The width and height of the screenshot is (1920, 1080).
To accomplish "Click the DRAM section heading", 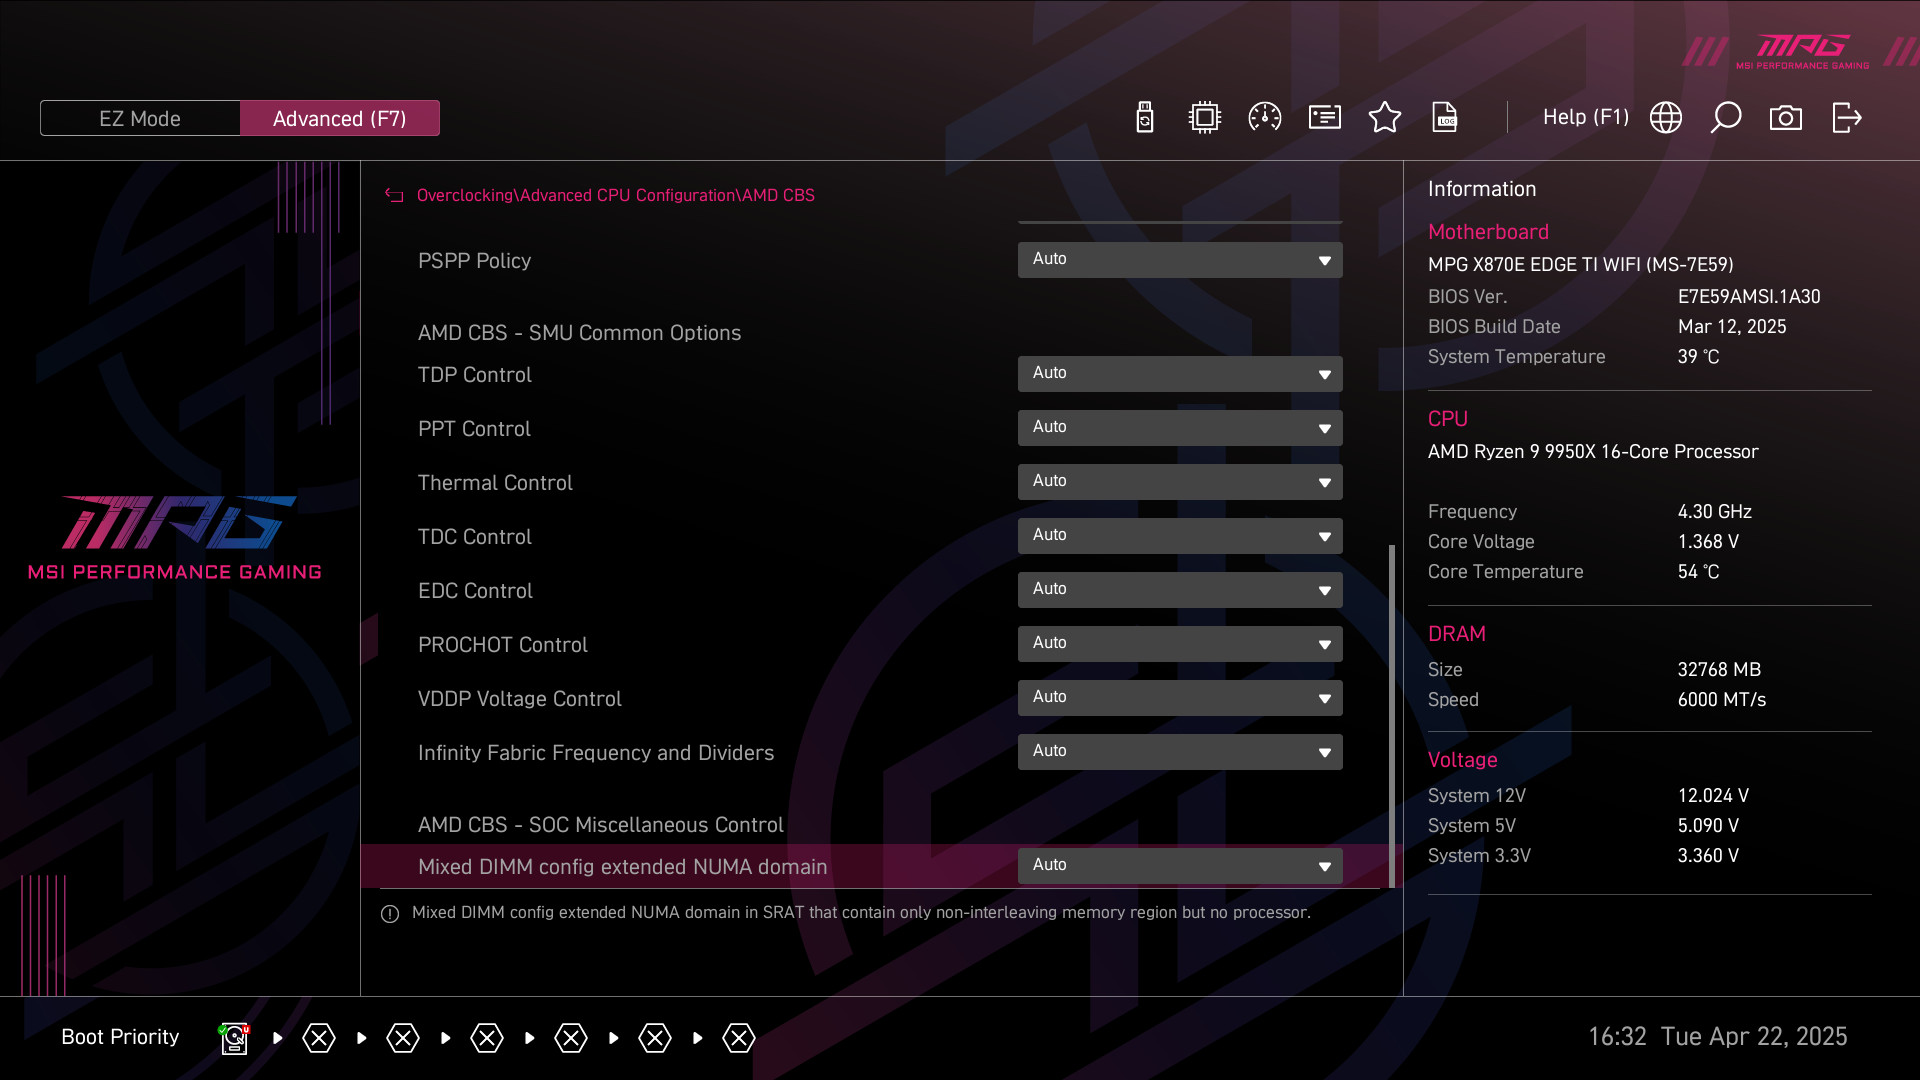I will point(1456,634).
